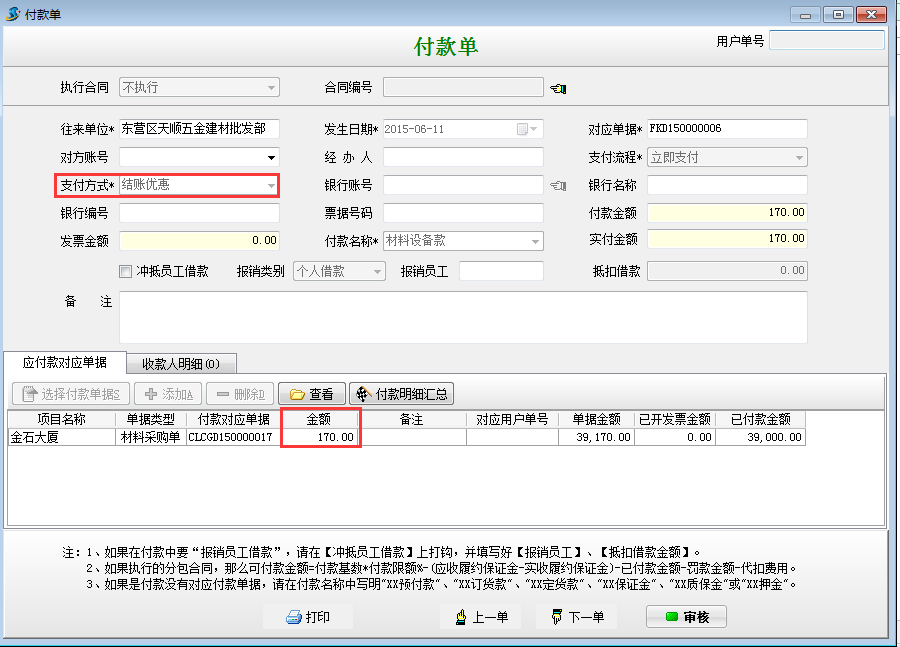This screenshot has width=900, height=647.
Task: Click the 审核 approve button
Action: (x=686, y=617)
